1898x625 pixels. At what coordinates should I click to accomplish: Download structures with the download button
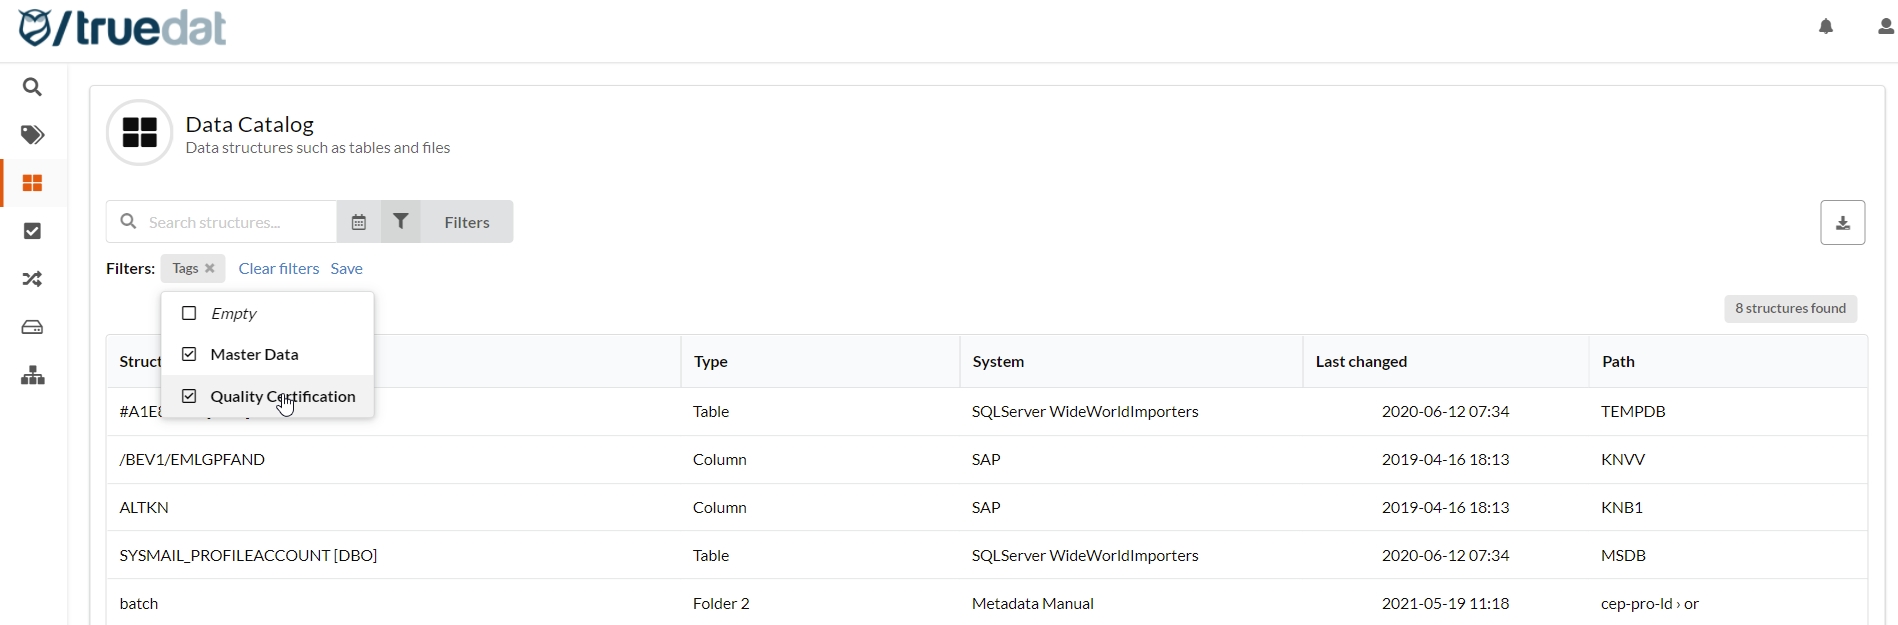(1842, 223)
